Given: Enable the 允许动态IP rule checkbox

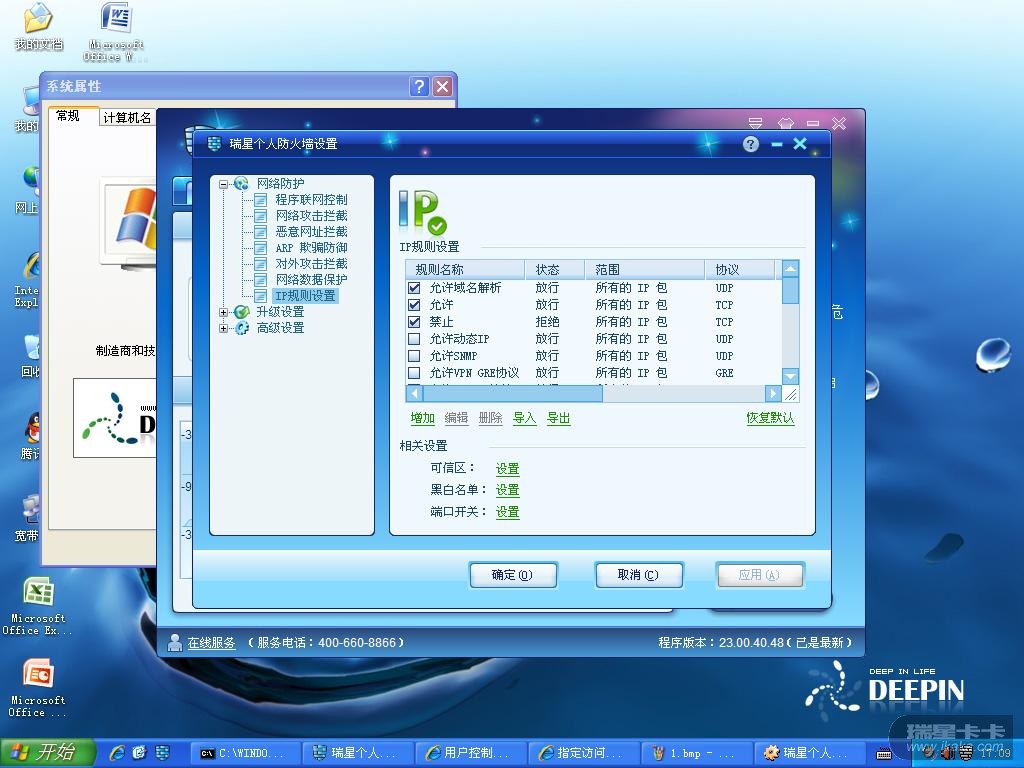Looking at the screenshot, I should (x=414, y=339).
